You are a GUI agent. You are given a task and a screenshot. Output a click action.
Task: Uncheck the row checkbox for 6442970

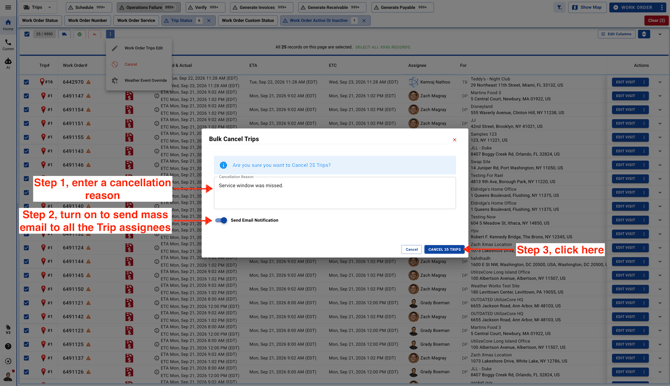click(x=26, y=82)
